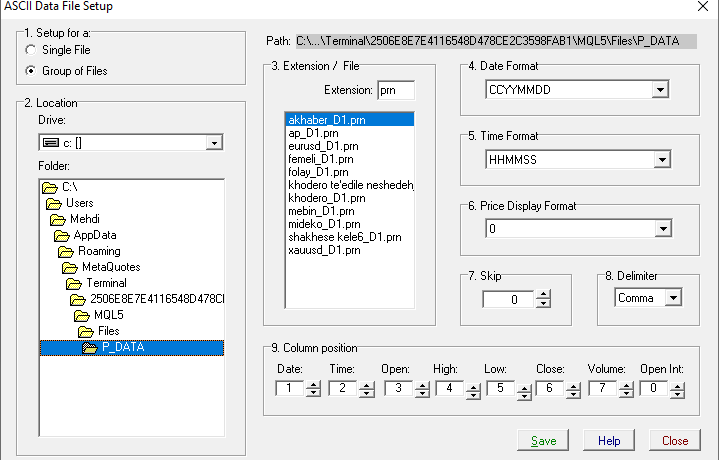Select ap_D1.prn in the file list
This screenshot has width=719, height=460.
coord(349,133)
